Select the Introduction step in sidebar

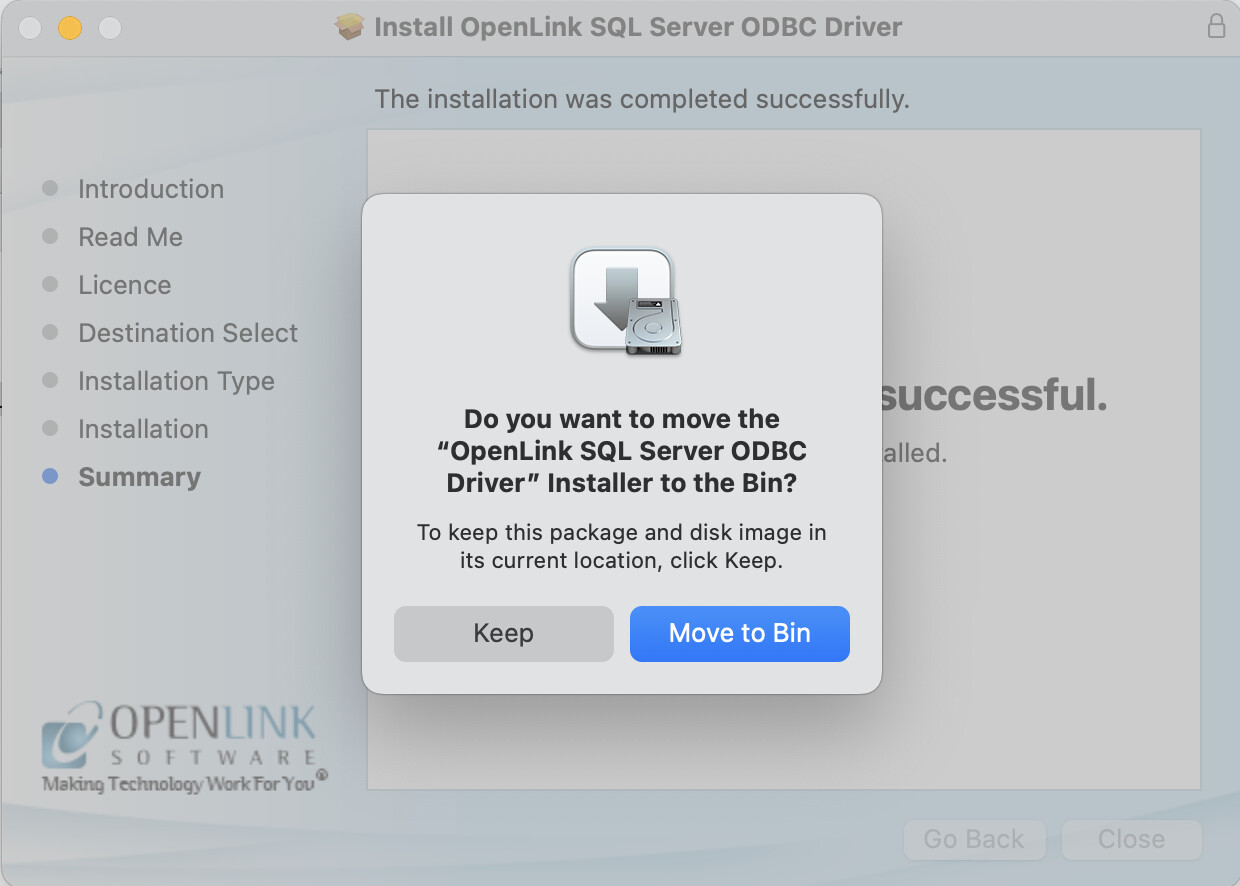coord(151,189)
